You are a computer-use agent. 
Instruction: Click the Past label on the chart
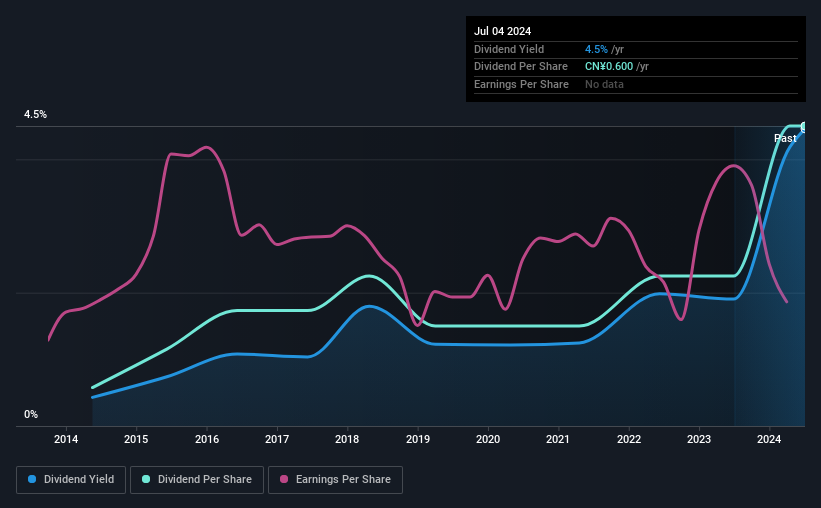pyautogui.click(x=785, y=138)
